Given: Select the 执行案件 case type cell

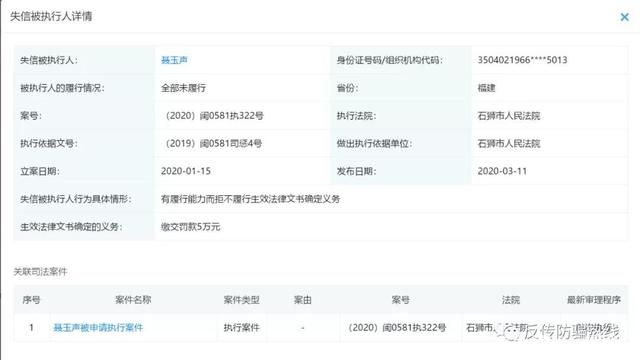Looking at the screenshot, I should [242, 327].
